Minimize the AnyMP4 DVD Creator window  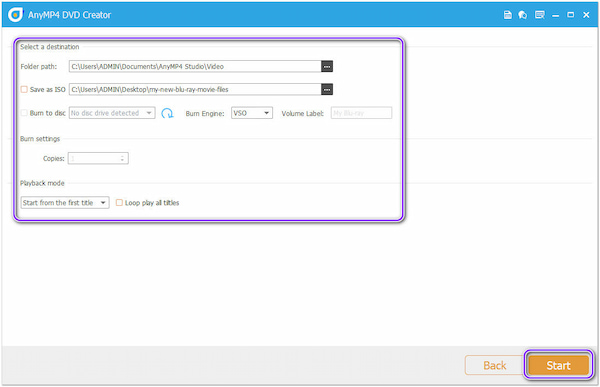coord(556,15)
